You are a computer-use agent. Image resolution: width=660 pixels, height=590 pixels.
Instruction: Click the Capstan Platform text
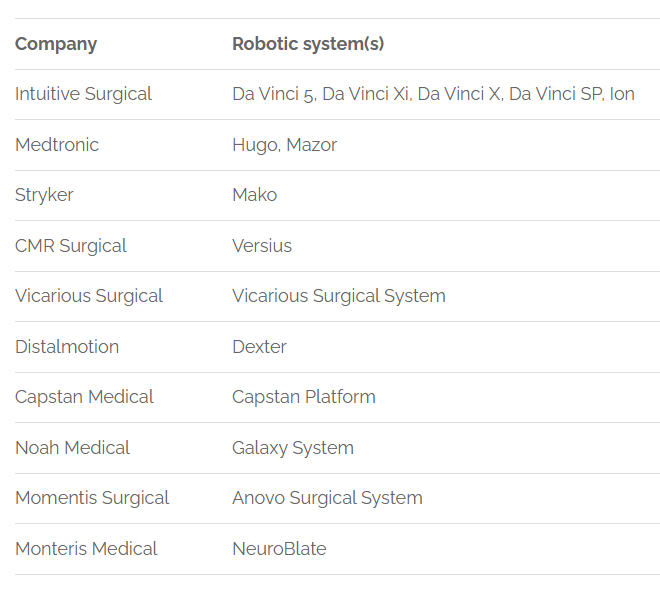click(304, 397)
